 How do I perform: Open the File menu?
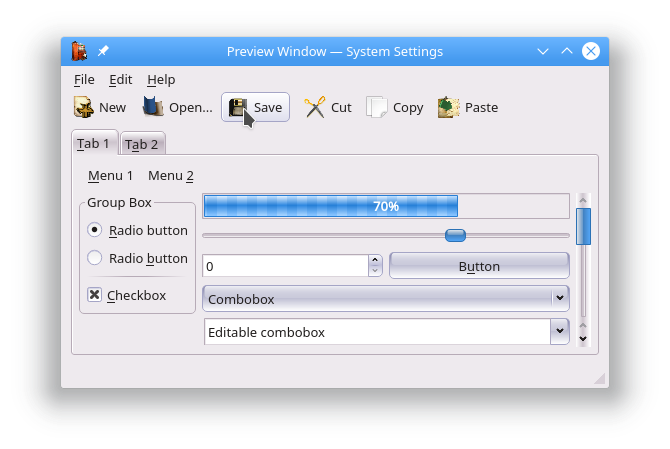(84, 80)
